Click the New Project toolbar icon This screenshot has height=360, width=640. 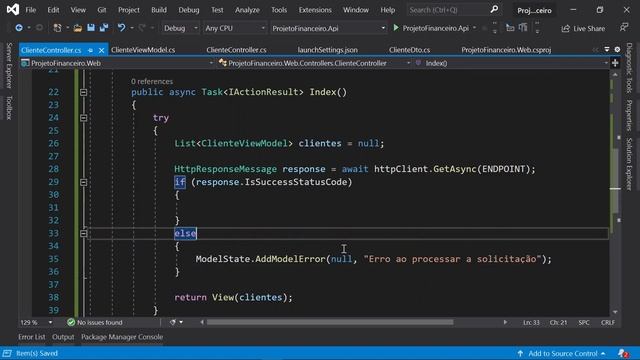pos(58,28)
